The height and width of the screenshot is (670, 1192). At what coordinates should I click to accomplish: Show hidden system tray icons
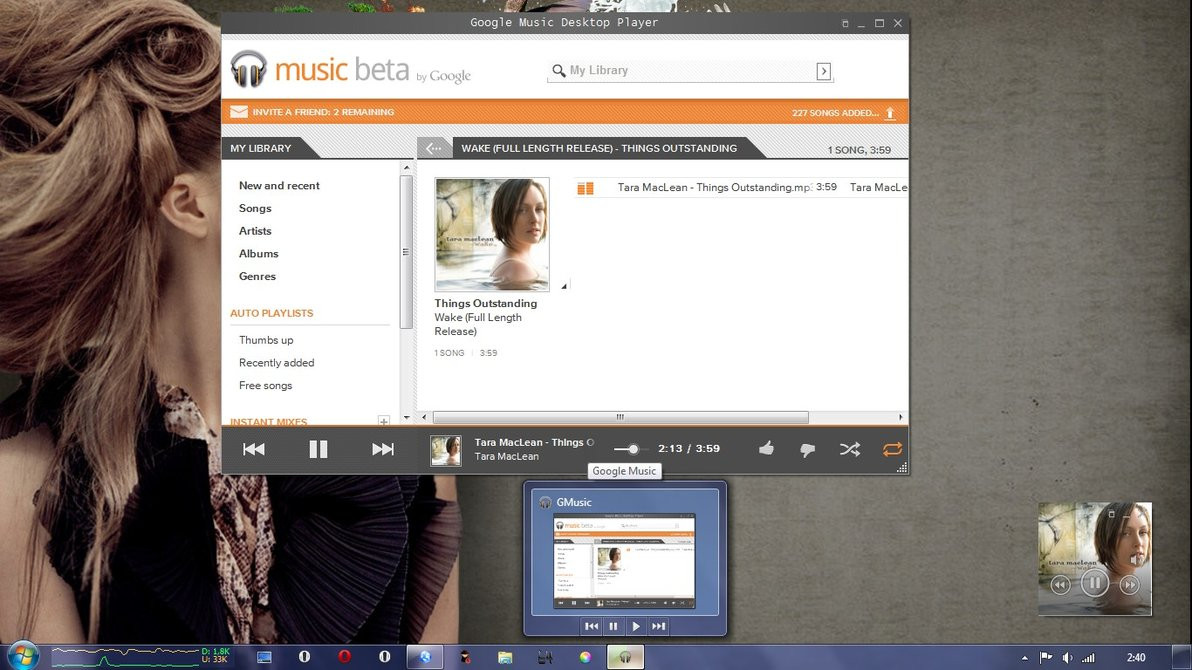[1024, 658]
